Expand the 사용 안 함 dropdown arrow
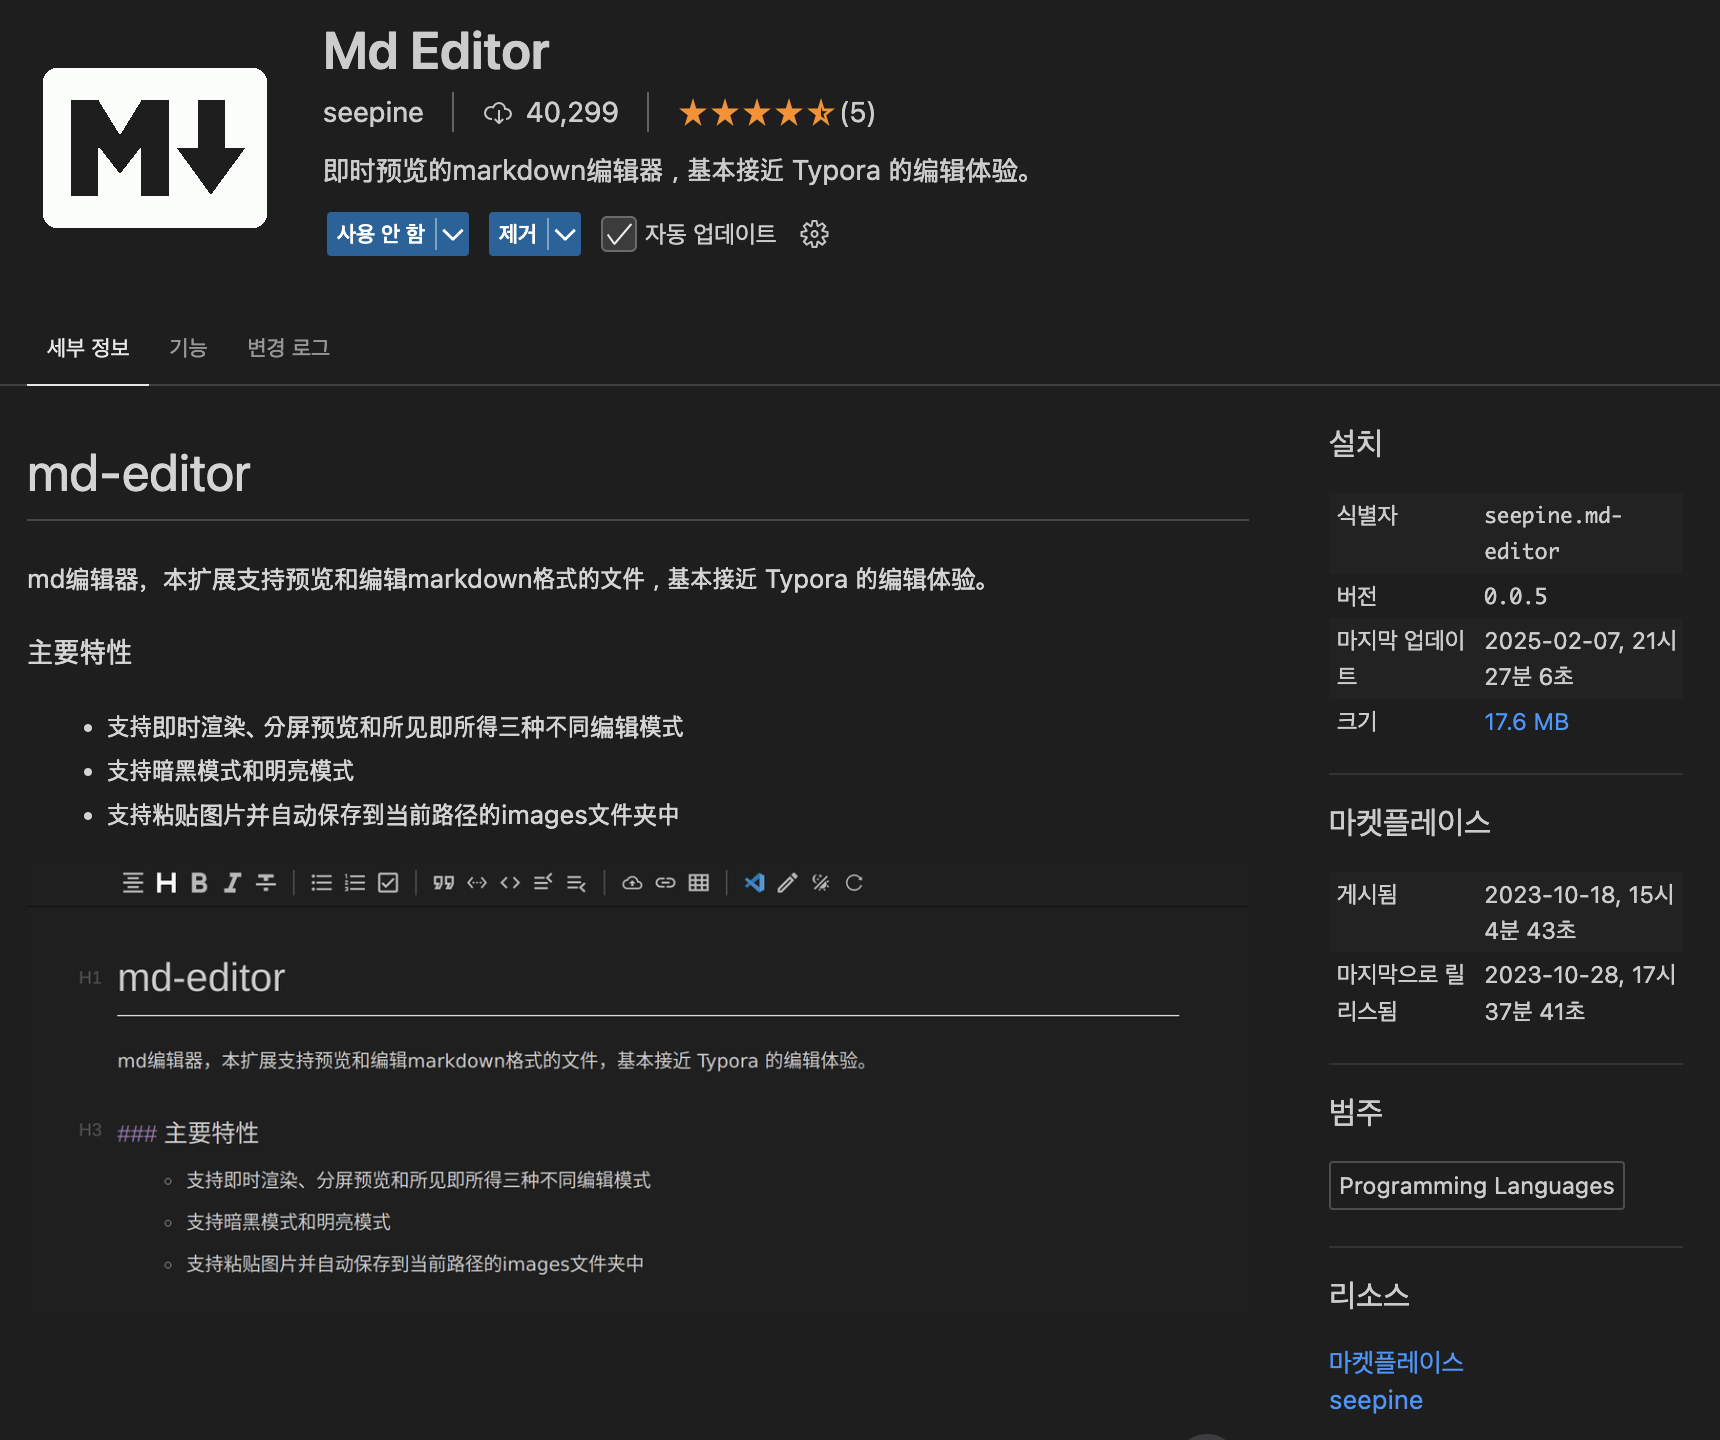Image resolution: width=1720 pixels, height=1440 pixels. point(453,234)
